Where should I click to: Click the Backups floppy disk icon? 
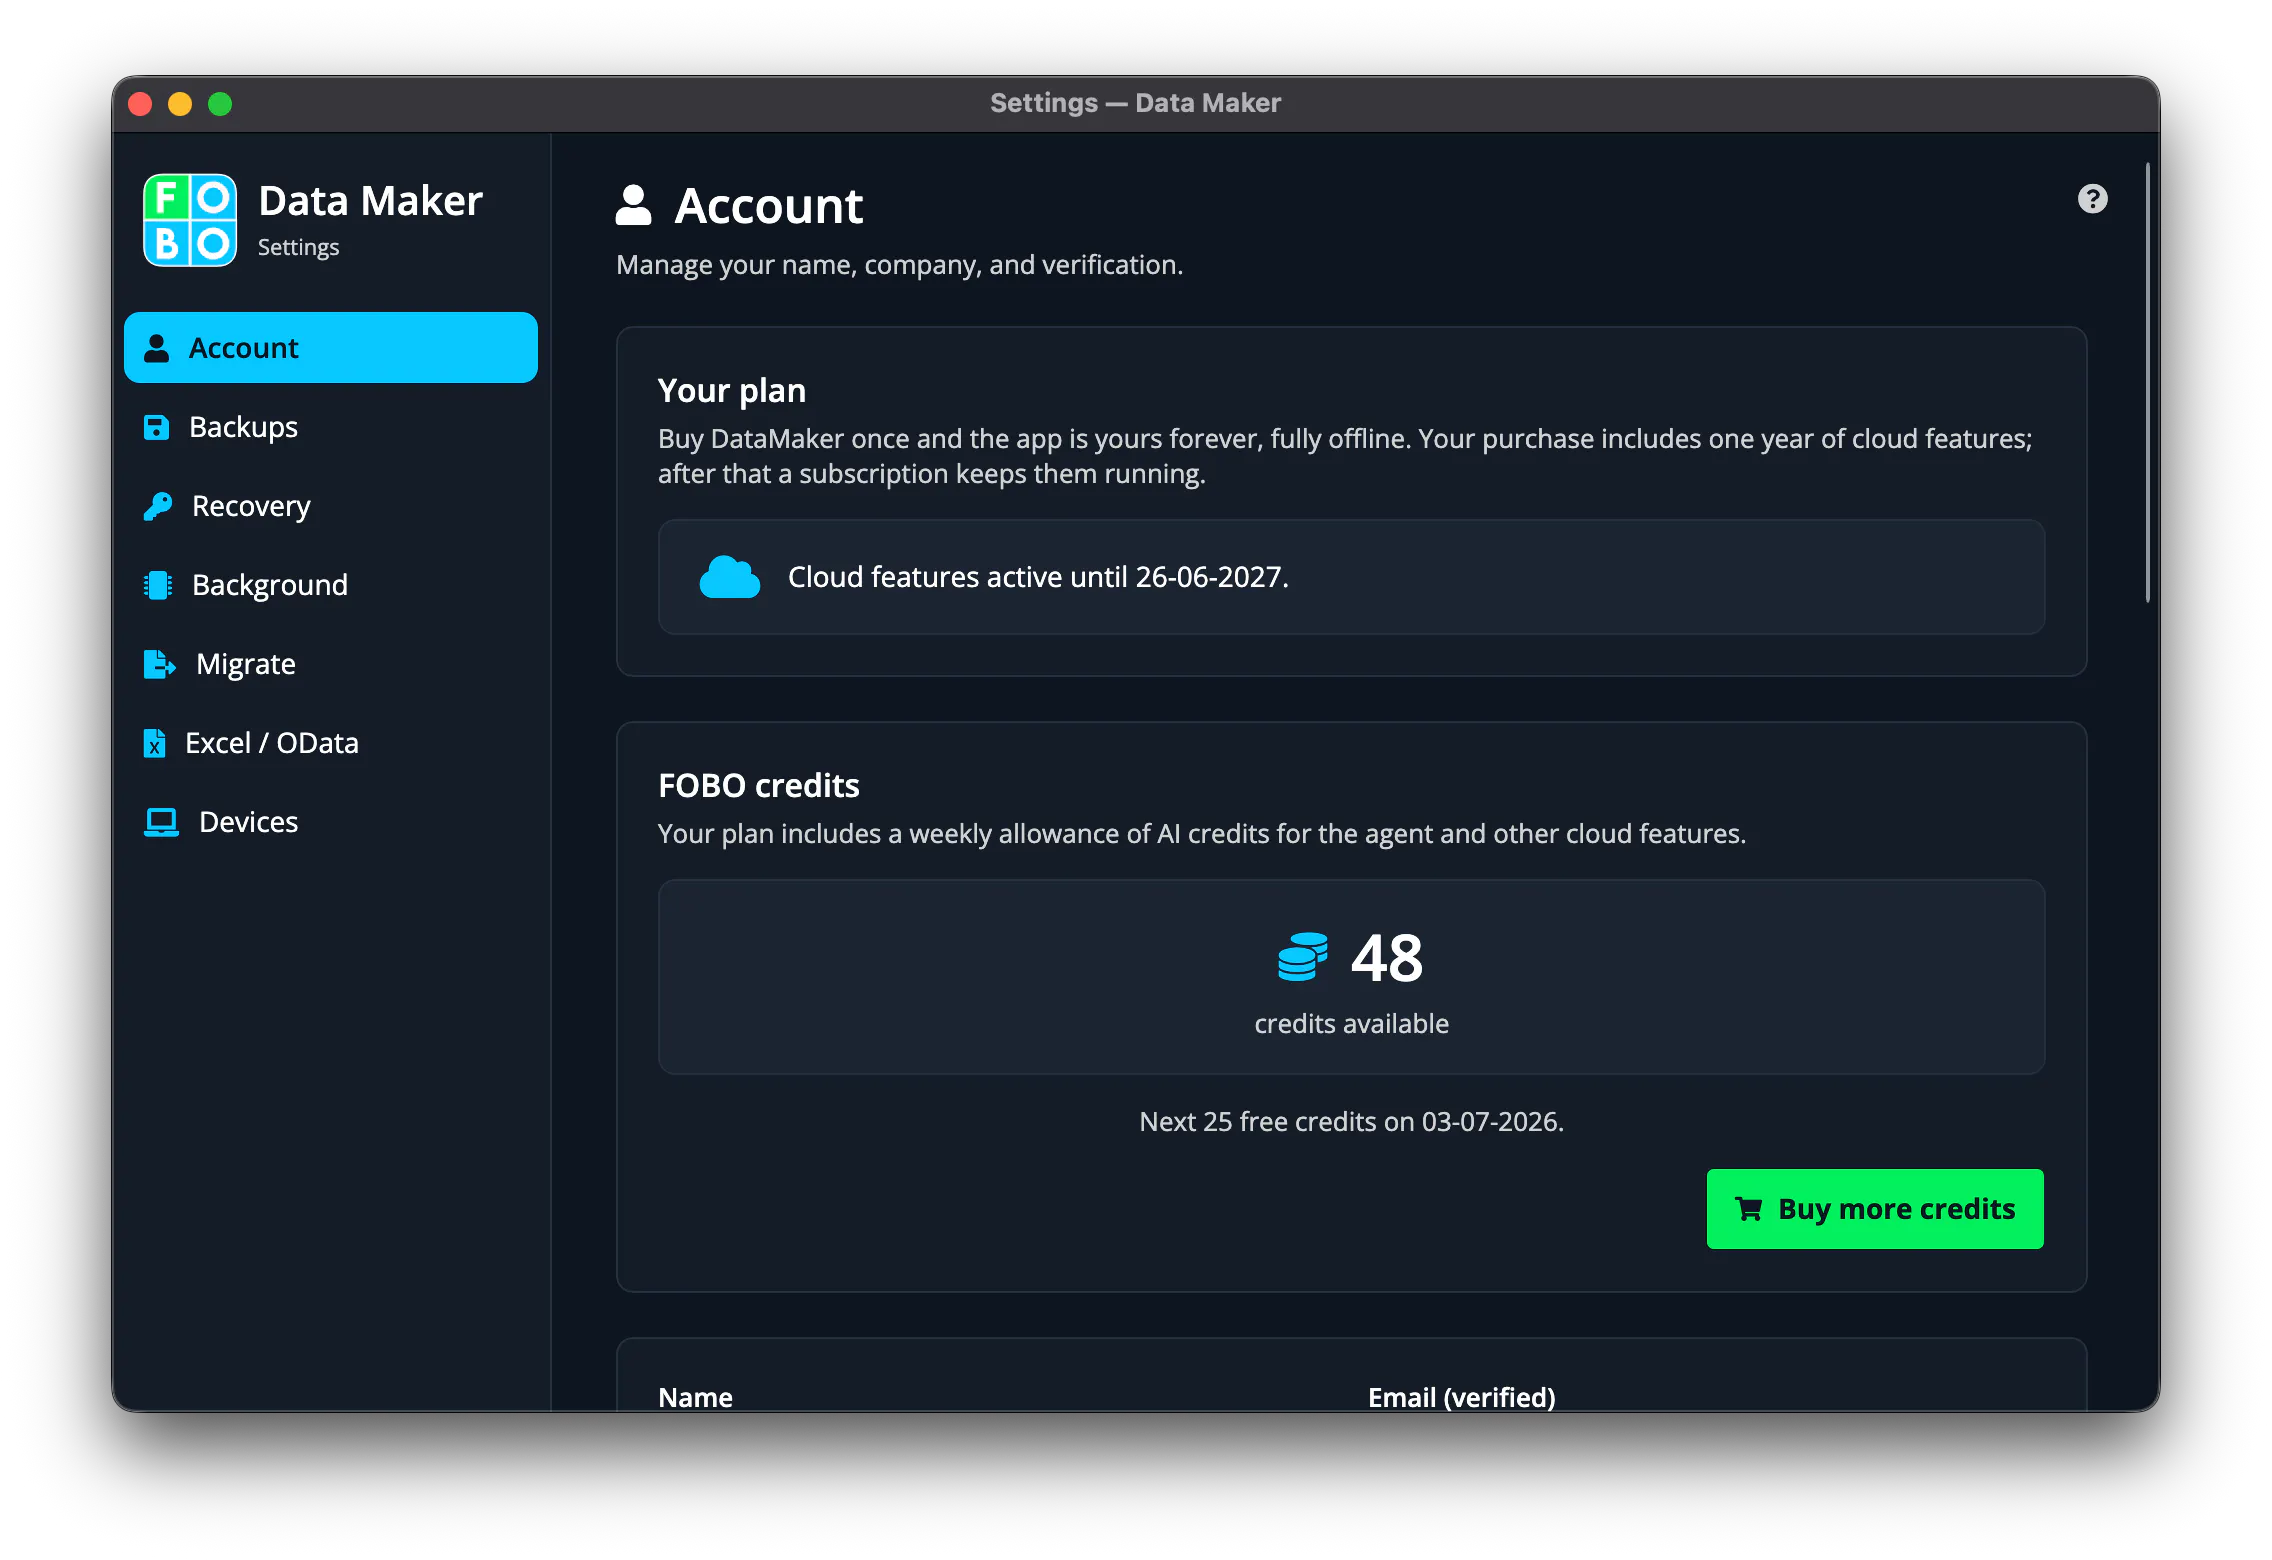click(157, 427)
